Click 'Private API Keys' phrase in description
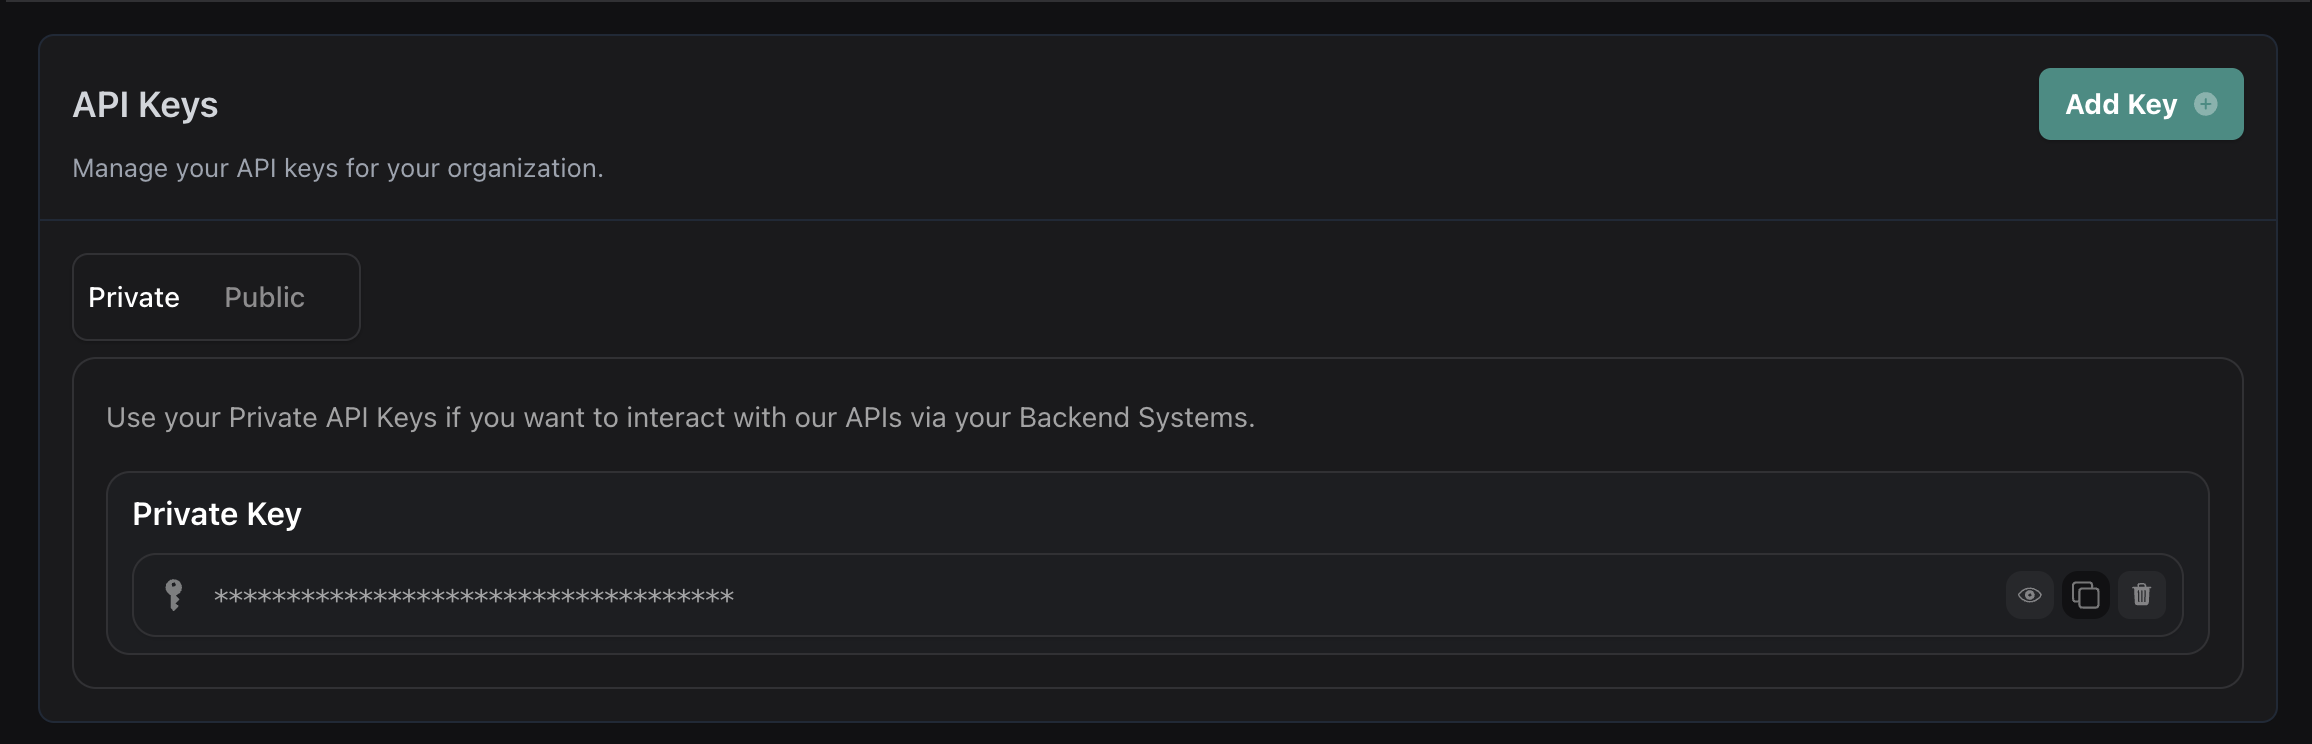This screenshot has height=744, width=2312. tap(333, 417)
